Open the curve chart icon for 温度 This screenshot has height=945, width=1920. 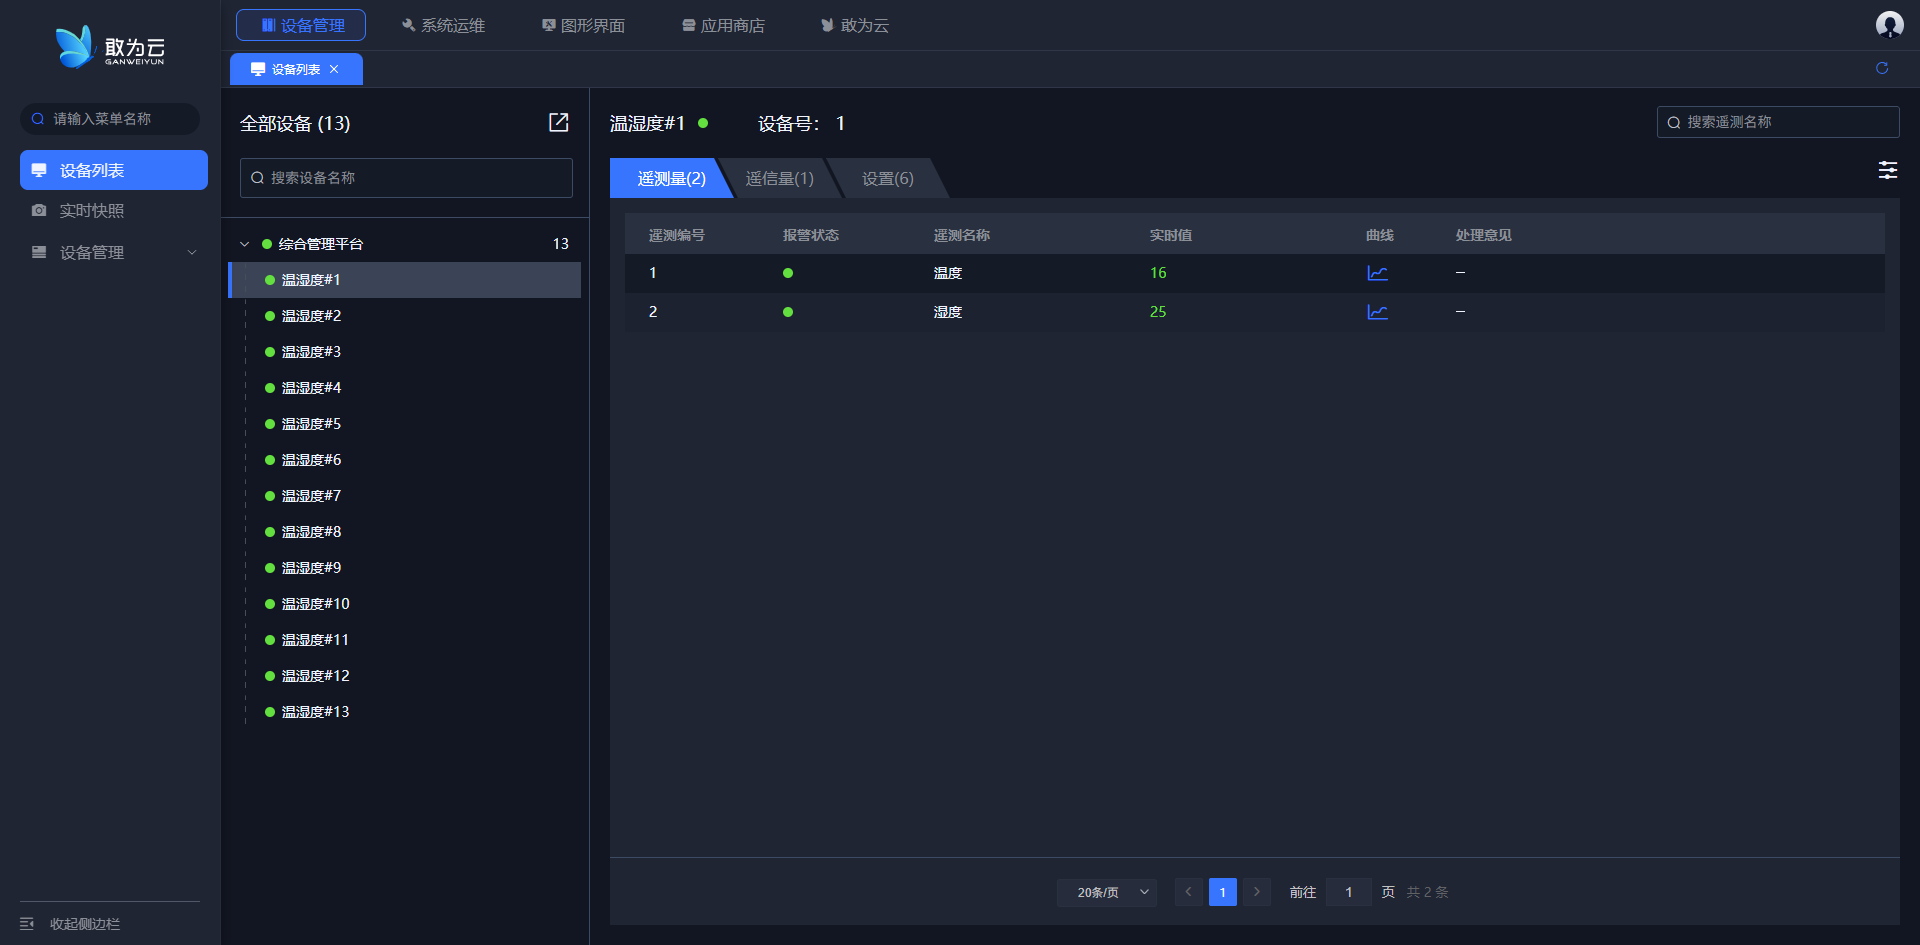(x=1377, y=273)
